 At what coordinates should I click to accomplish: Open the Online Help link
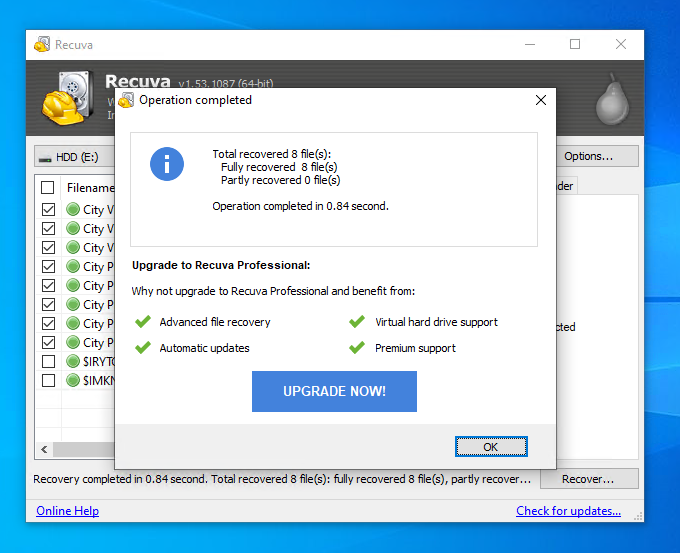click(x=68, y=511)
